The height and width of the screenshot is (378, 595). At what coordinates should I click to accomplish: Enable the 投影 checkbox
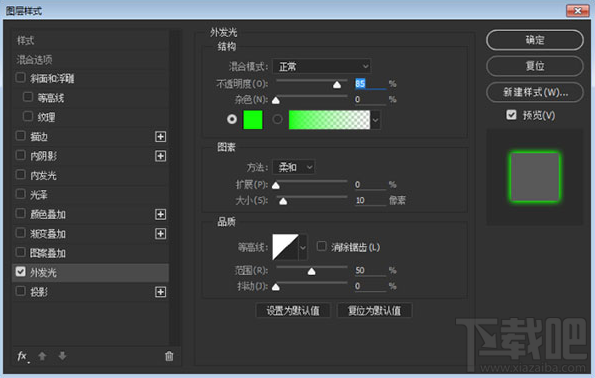tap(20, 291)
